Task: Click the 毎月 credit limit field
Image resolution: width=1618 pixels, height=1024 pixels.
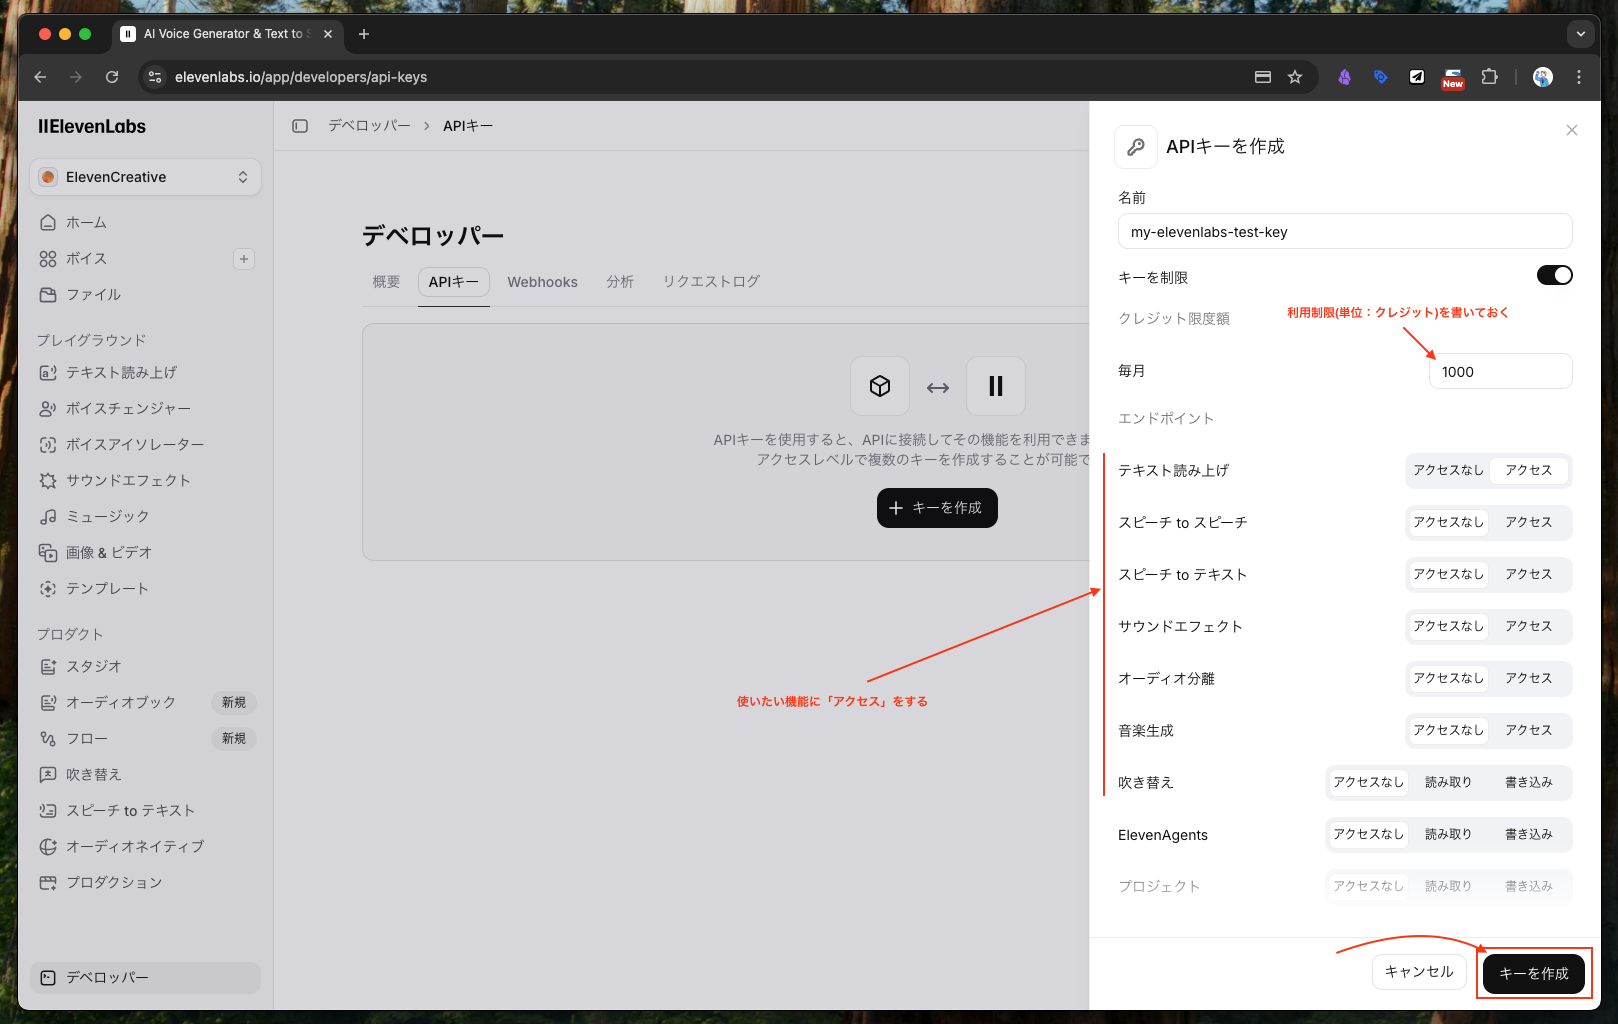Action: click(x=1500, y=371)
